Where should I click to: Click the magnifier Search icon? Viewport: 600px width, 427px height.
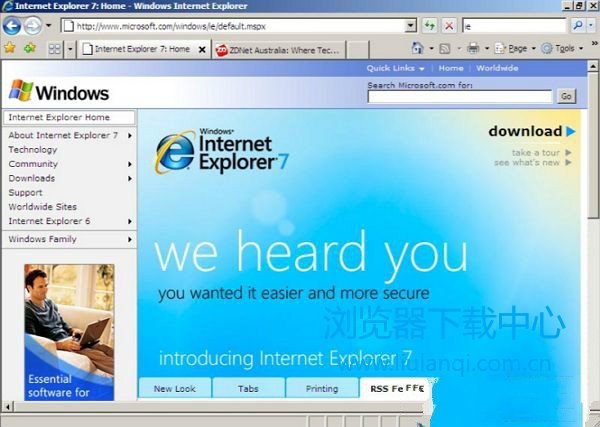coord(578,26)
